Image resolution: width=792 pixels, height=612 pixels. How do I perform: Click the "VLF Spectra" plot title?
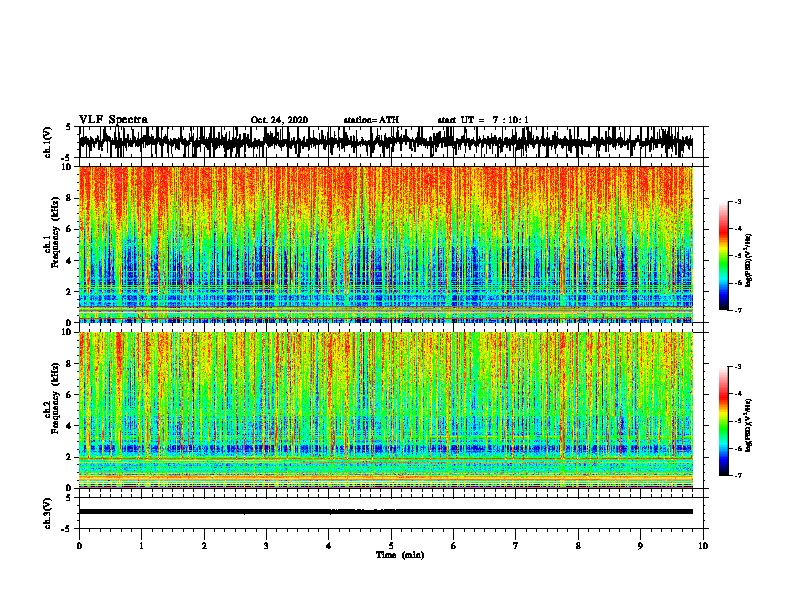click(x=113, y=120)
